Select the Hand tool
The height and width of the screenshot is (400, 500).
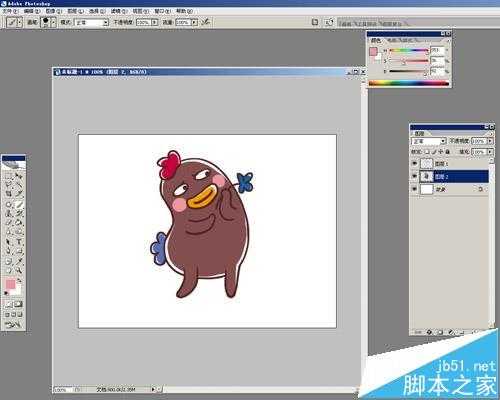[x=8, y=270]
